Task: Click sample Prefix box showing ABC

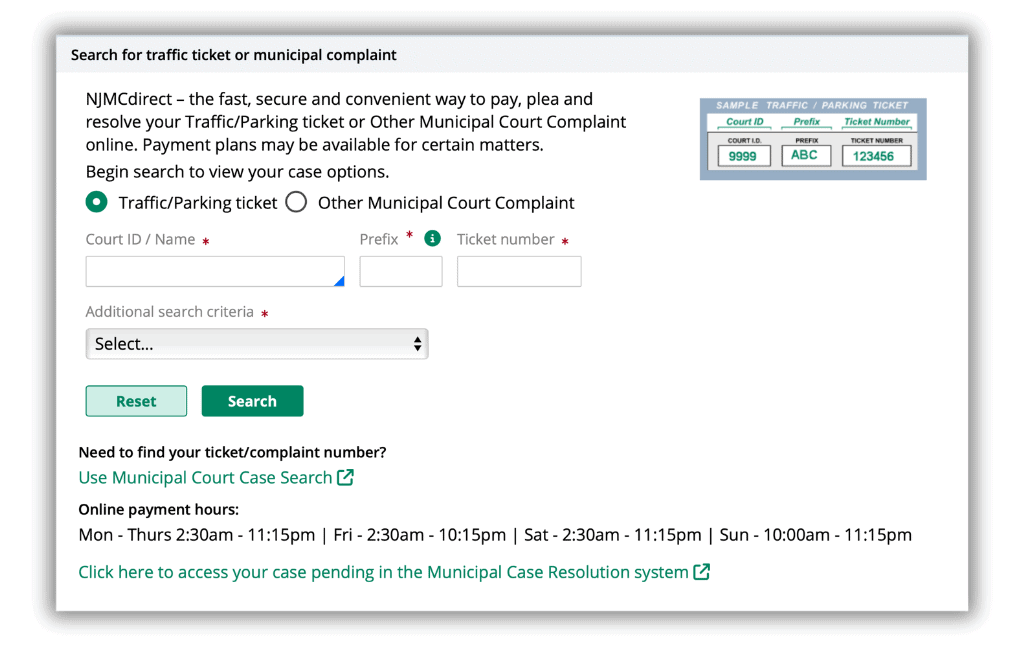Action: point(805,155)
